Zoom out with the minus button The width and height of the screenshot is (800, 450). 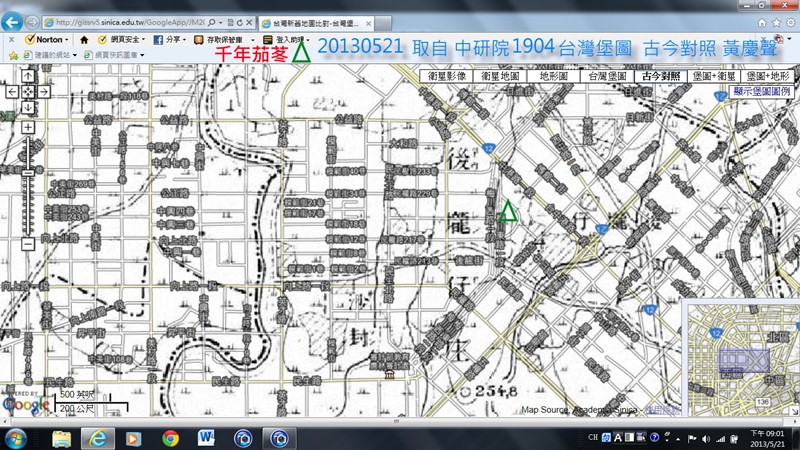click(28, 244)
